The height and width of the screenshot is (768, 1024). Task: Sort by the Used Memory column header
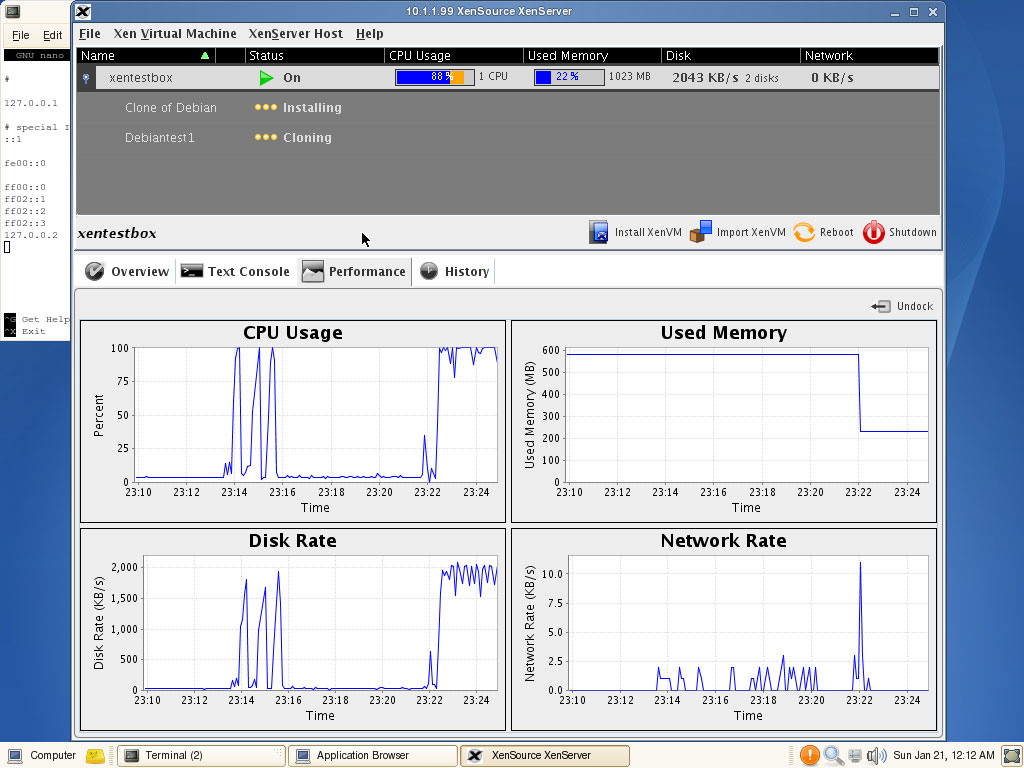pos(592,56)
